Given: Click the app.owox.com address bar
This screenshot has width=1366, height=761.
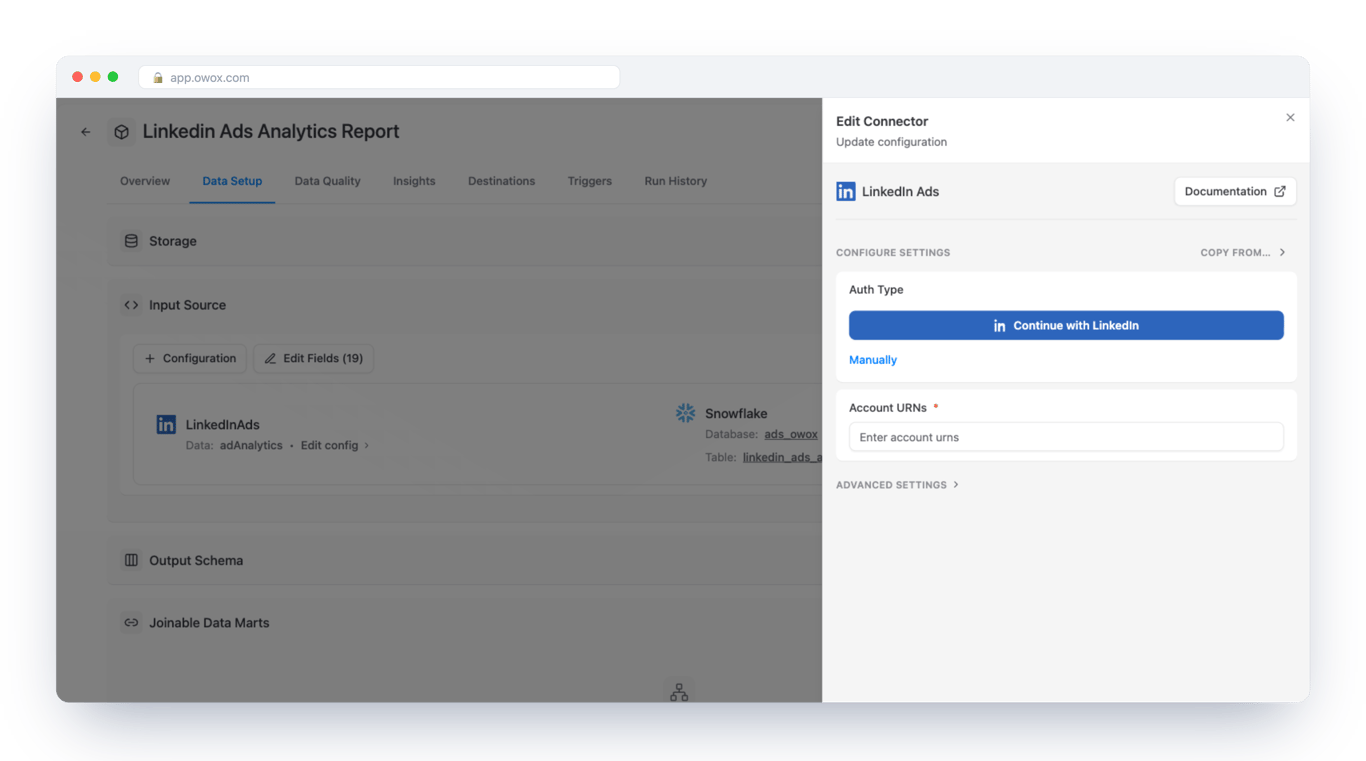Looking at the screenshot, I should click(379, 78).
